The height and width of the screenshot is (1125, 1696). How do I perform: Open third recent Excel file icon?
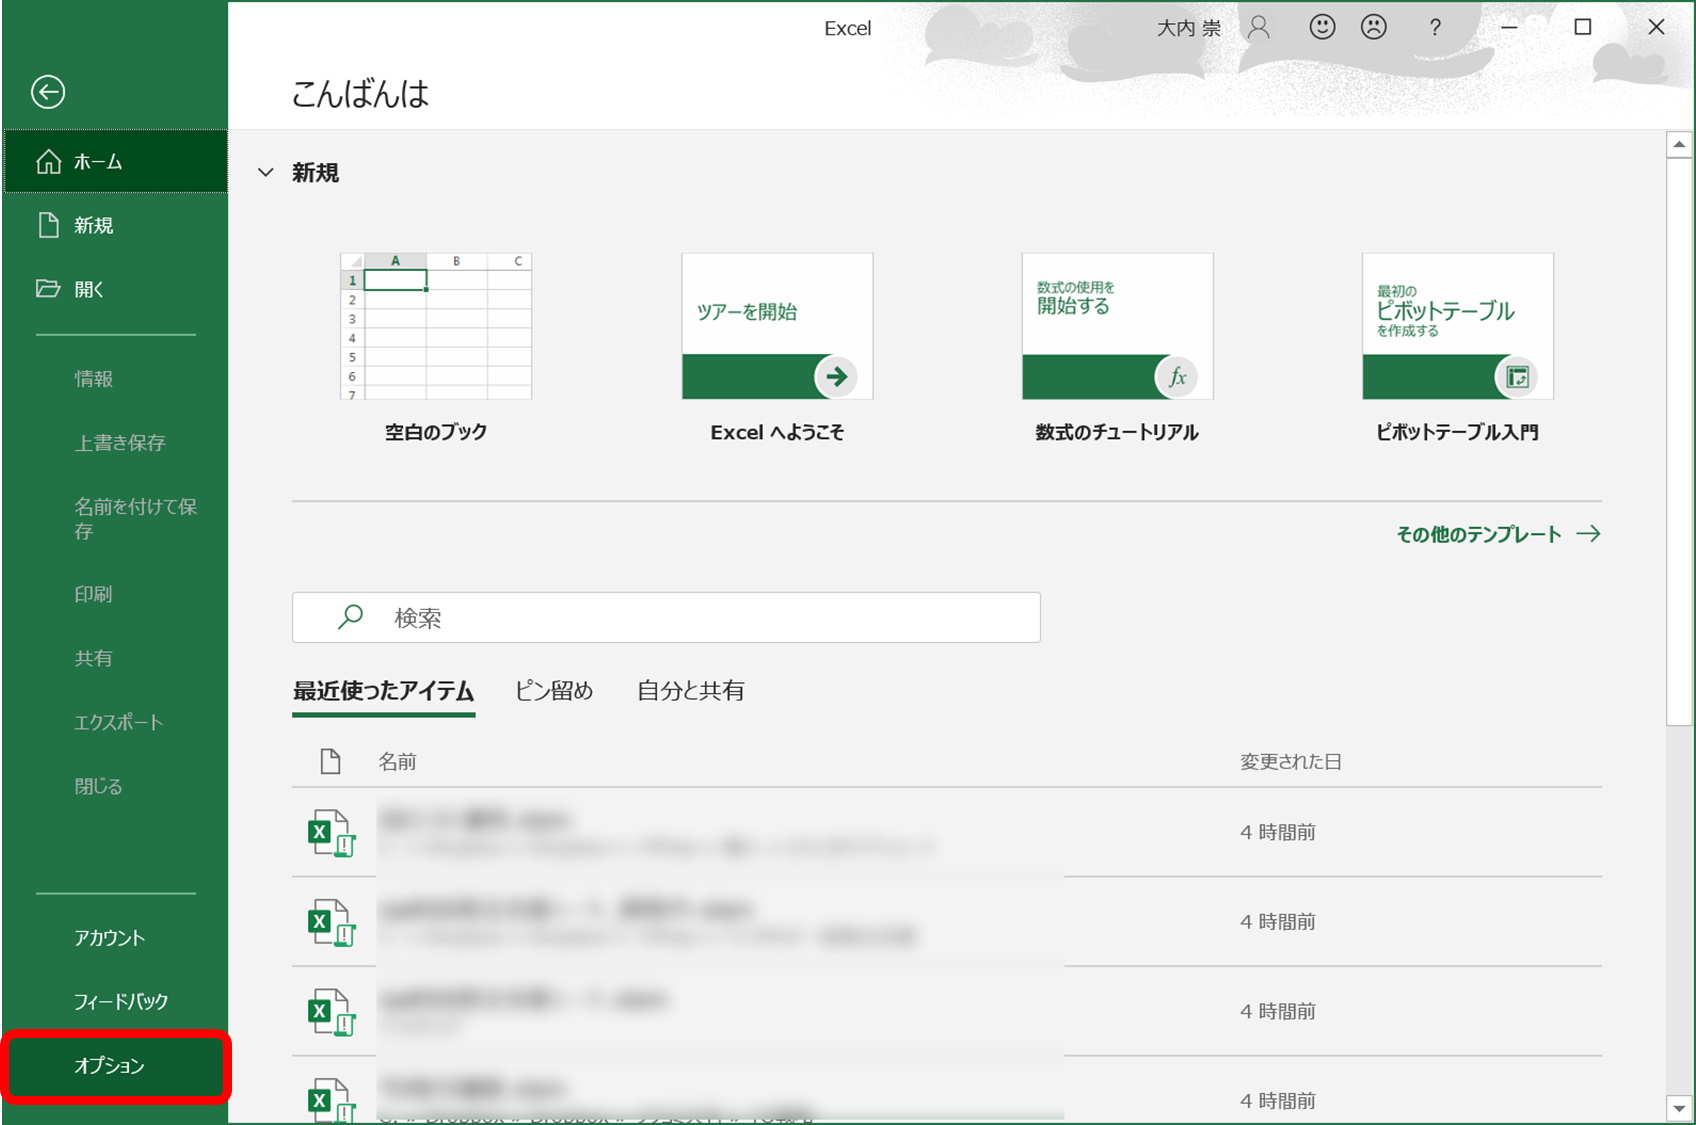331,1012
